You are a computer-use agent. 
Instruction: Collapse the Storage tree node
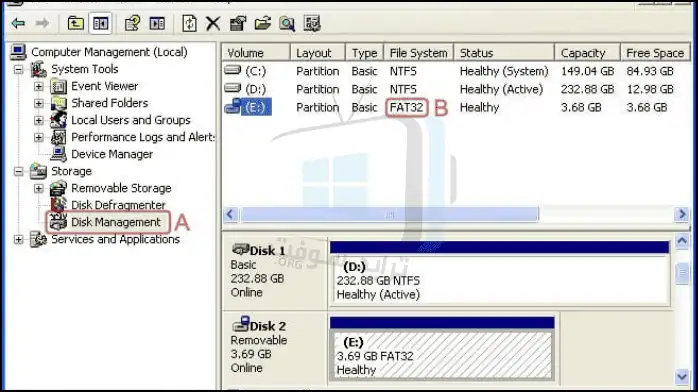(x=19, y=171)
